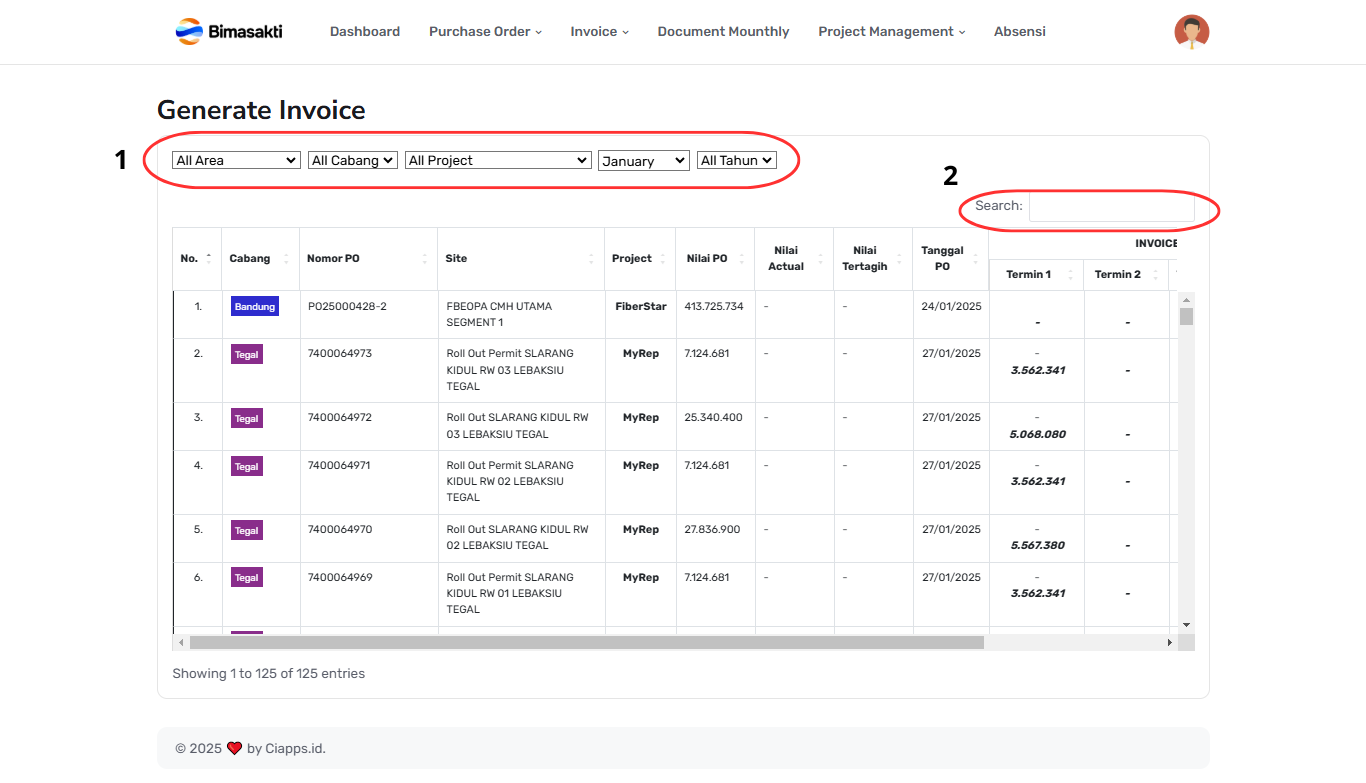This screenshot has width=1366, height=783.
Task: Click the horizontal table scrollbar
Action: pos(586,642)
